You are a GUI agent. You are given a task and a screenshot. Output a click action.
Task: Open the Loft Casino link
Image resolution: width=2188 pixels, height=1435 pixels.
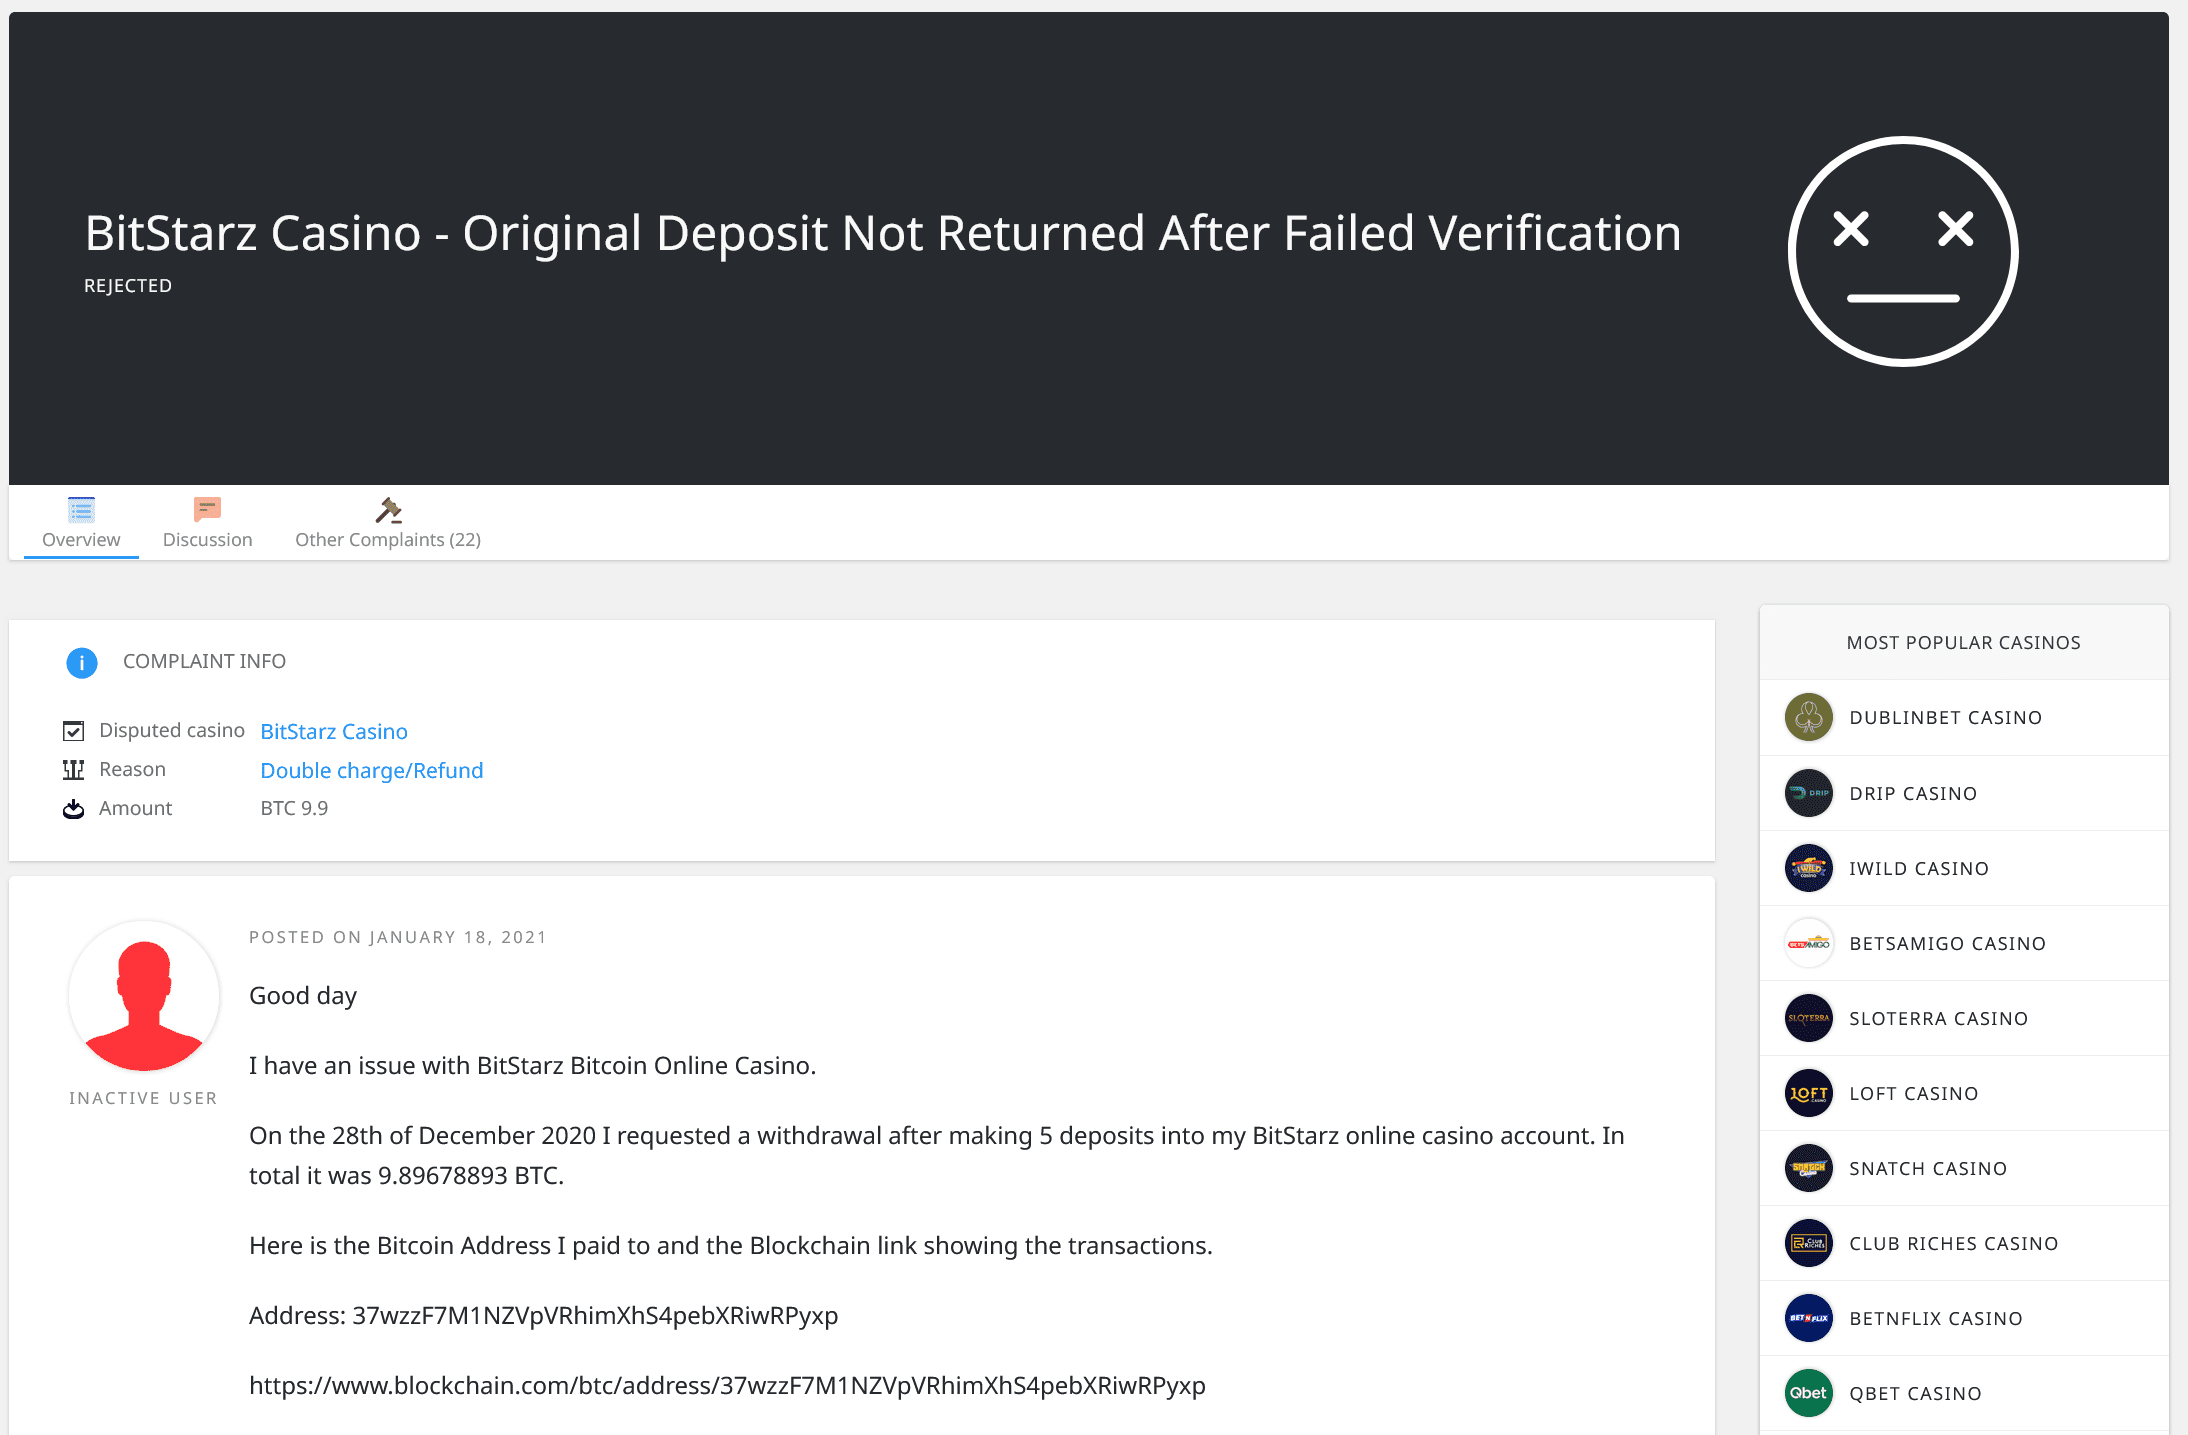[1914, 1094]
